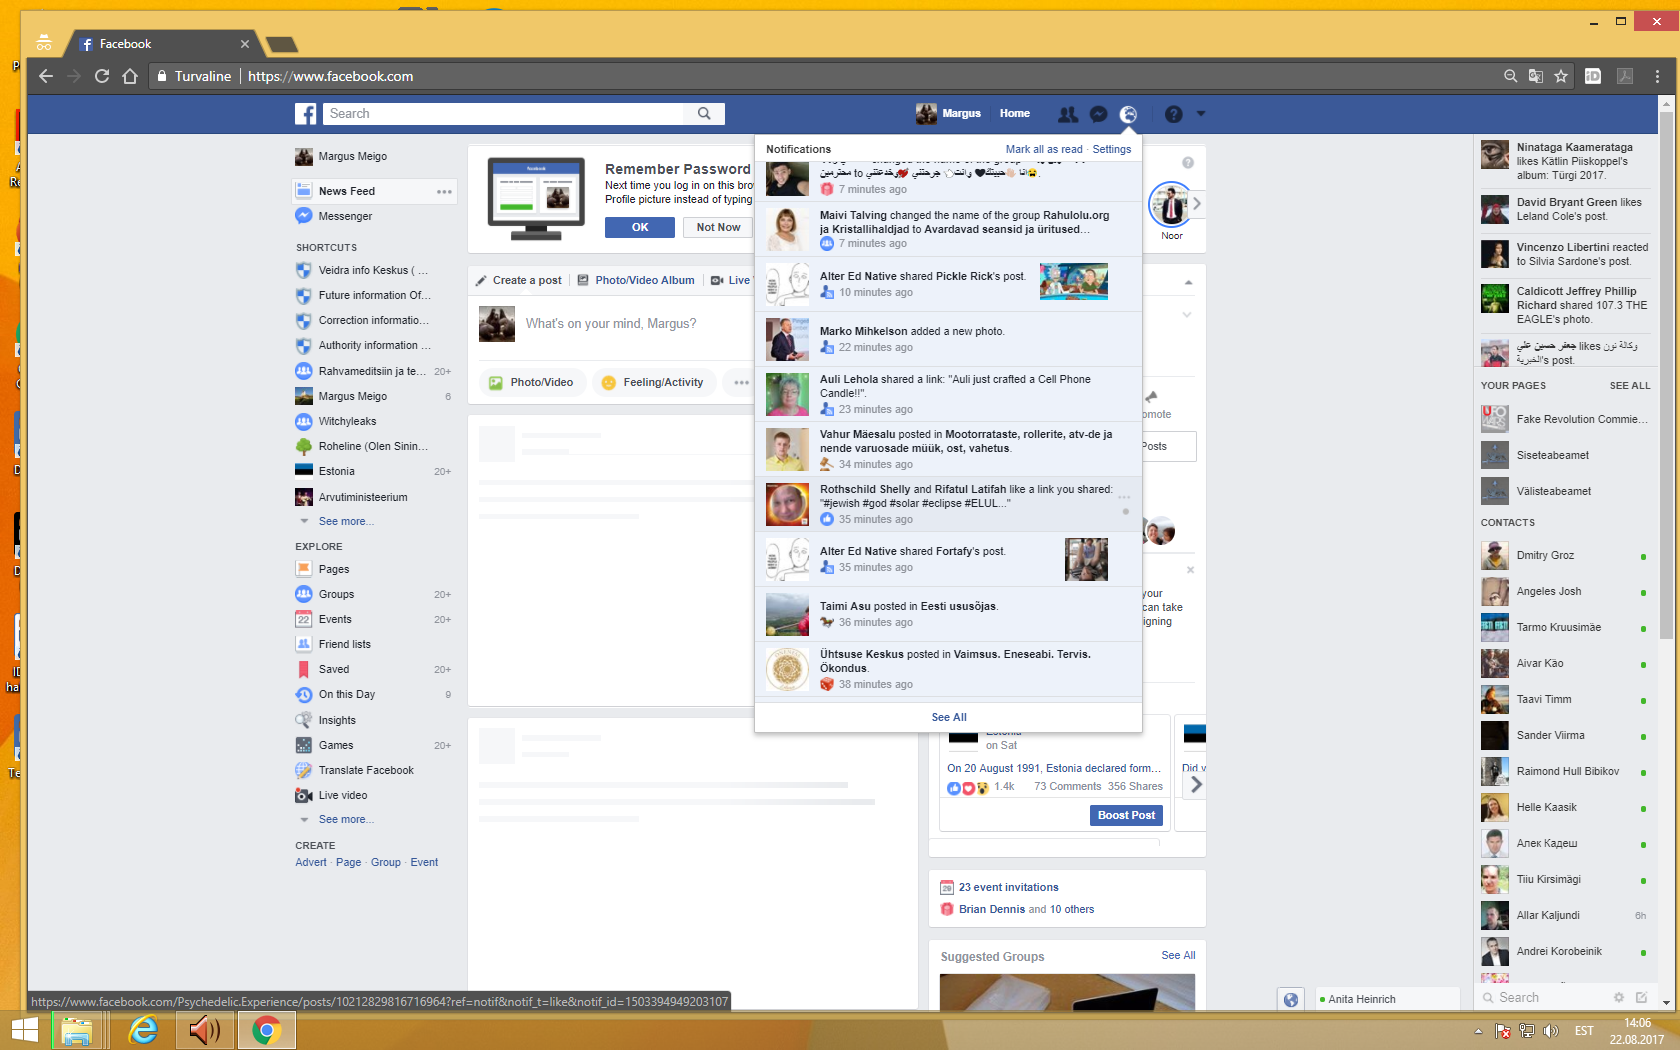Click the search magnifier button
Screen dimensions: 1680x1050
click(x=704, y=114)
